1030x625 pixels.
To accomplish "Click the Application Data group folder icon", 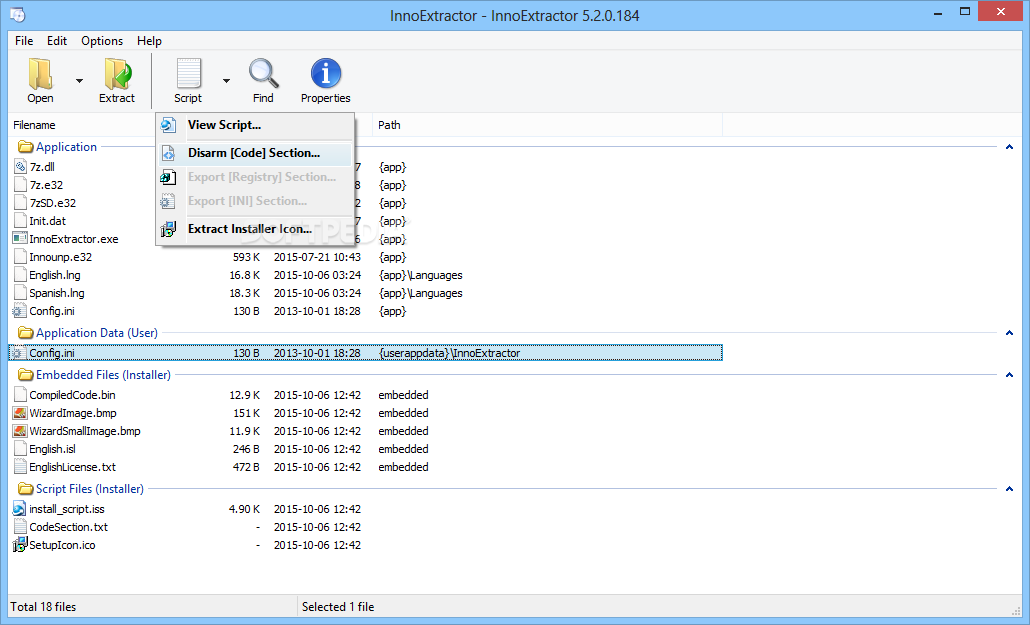I will click(x=26, y=333).
